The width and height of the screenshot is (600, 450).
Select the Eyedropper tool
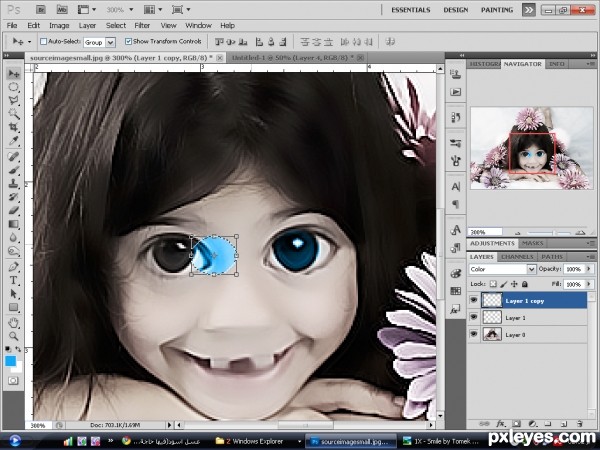(x=13, y=141)
